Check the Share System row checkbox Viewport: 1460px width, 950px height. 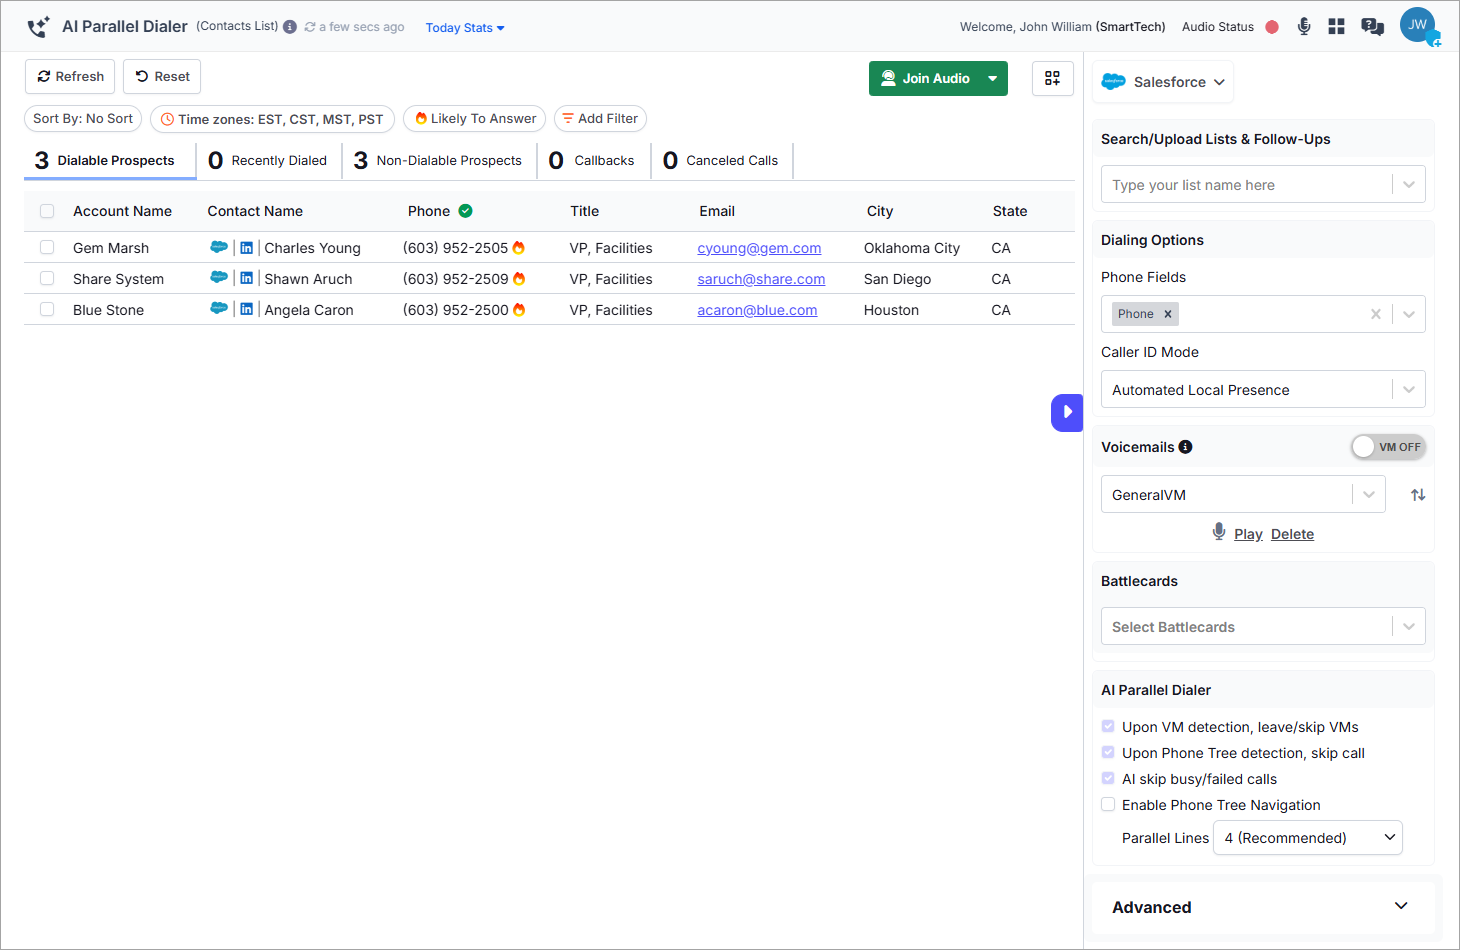click(47, 278)
